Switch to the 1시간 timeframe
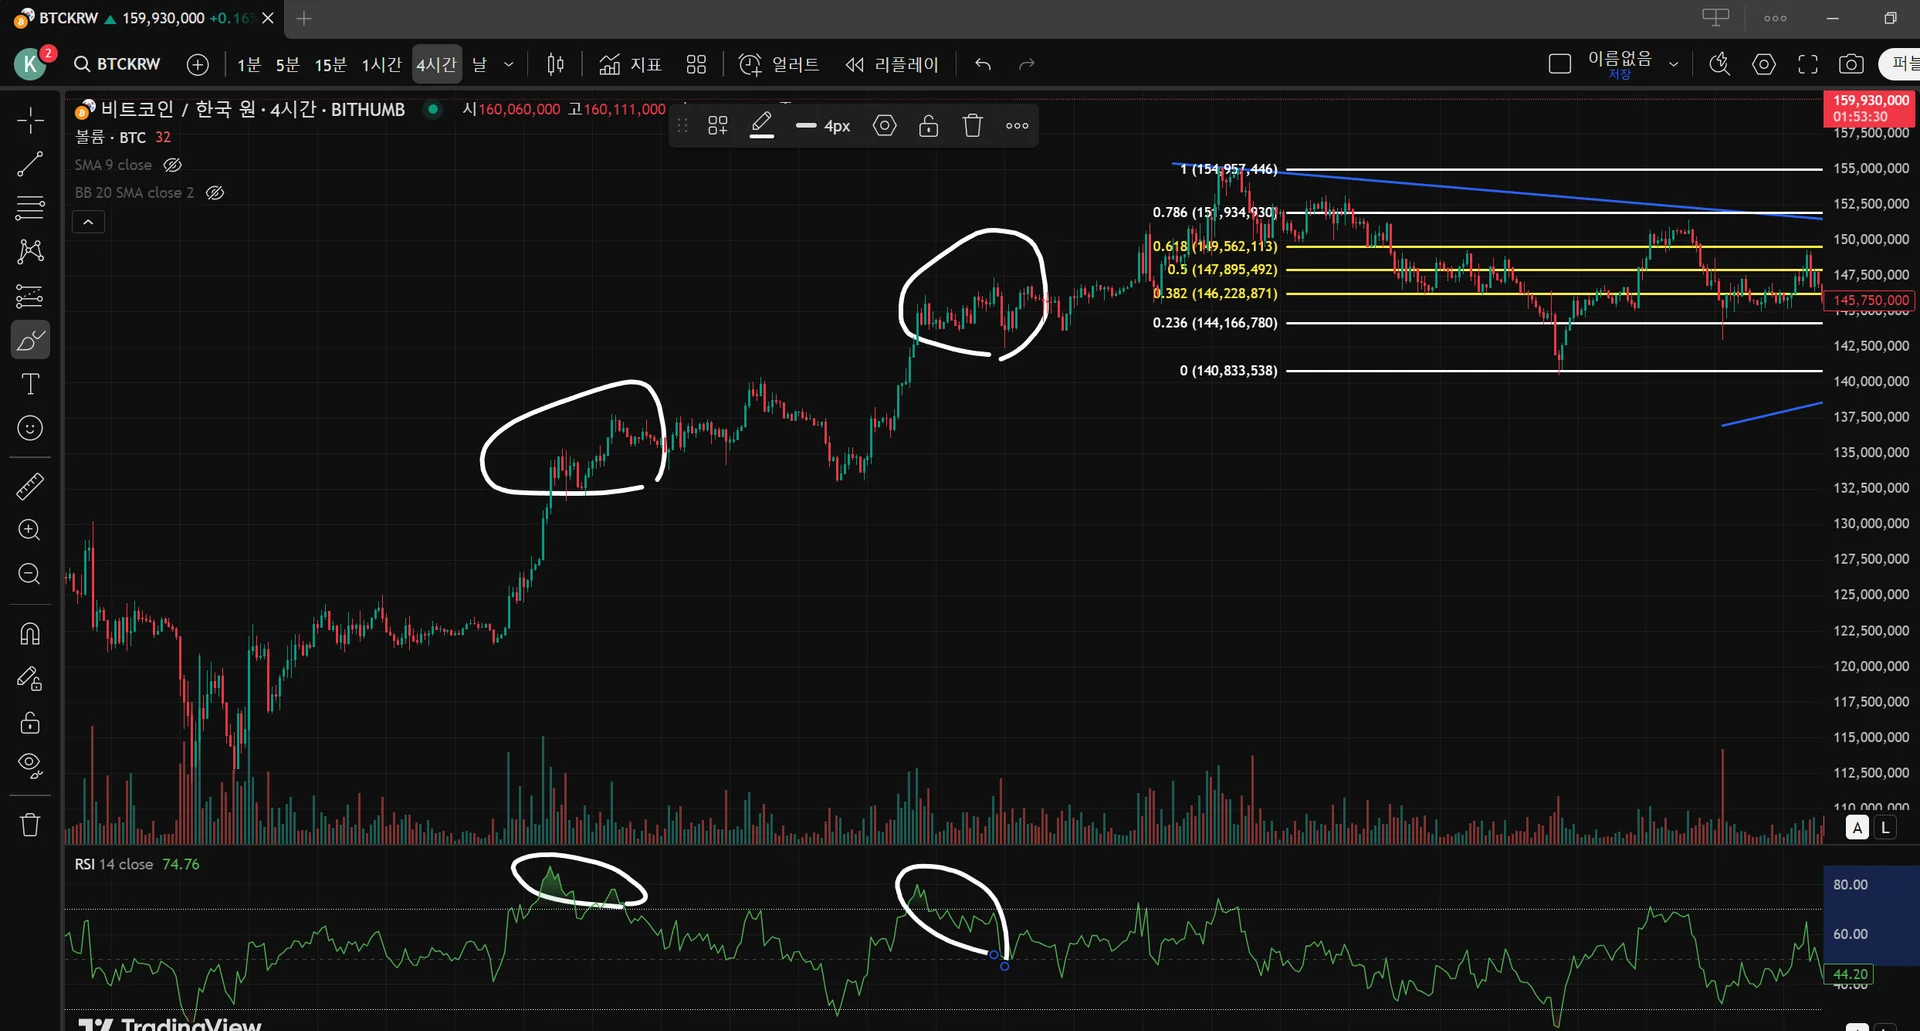 coord(381,64)
